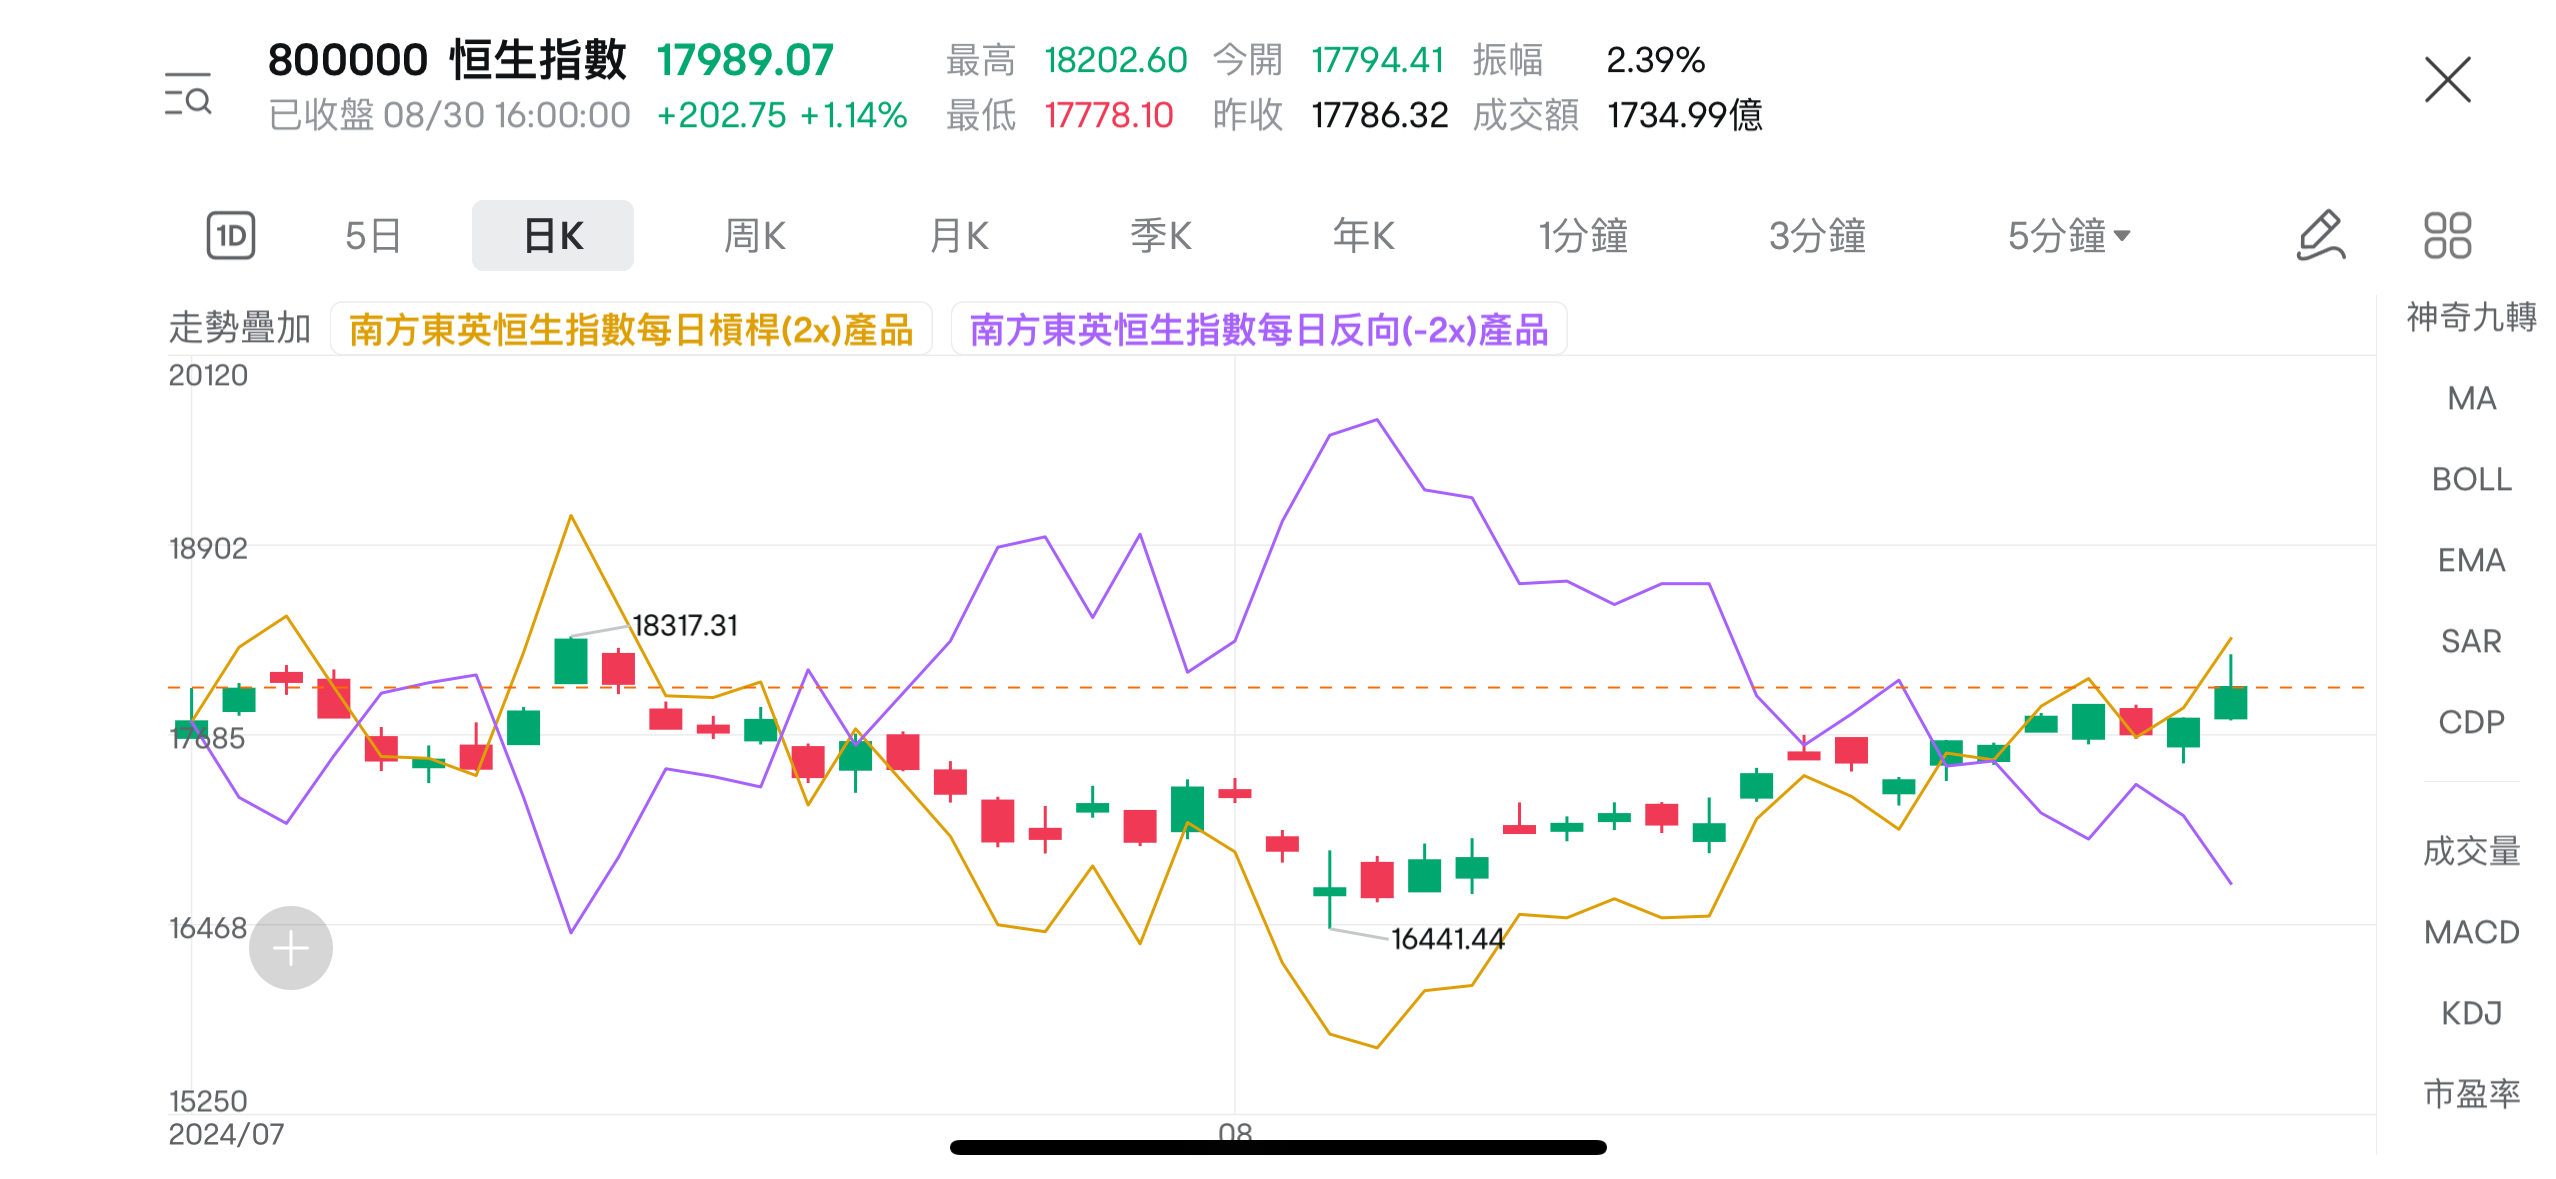Click the plus button on the chart
The image size is (2556, 1179).
tap(290, 947)
